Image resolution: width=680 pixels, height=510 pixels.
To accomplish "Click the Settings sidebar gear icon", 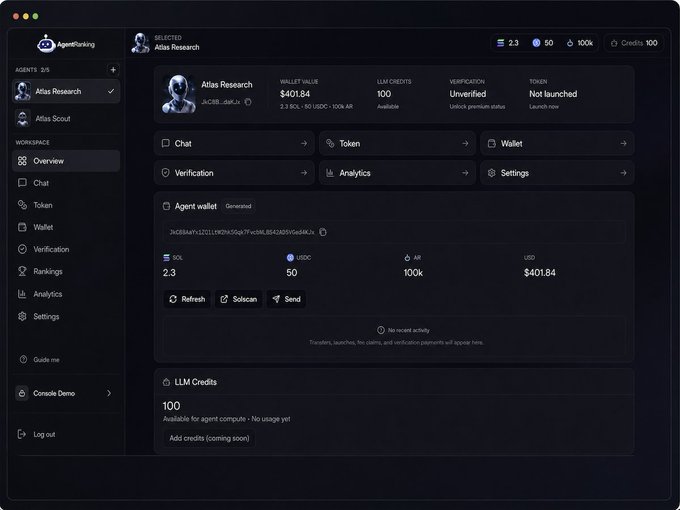I will [22, 317].
